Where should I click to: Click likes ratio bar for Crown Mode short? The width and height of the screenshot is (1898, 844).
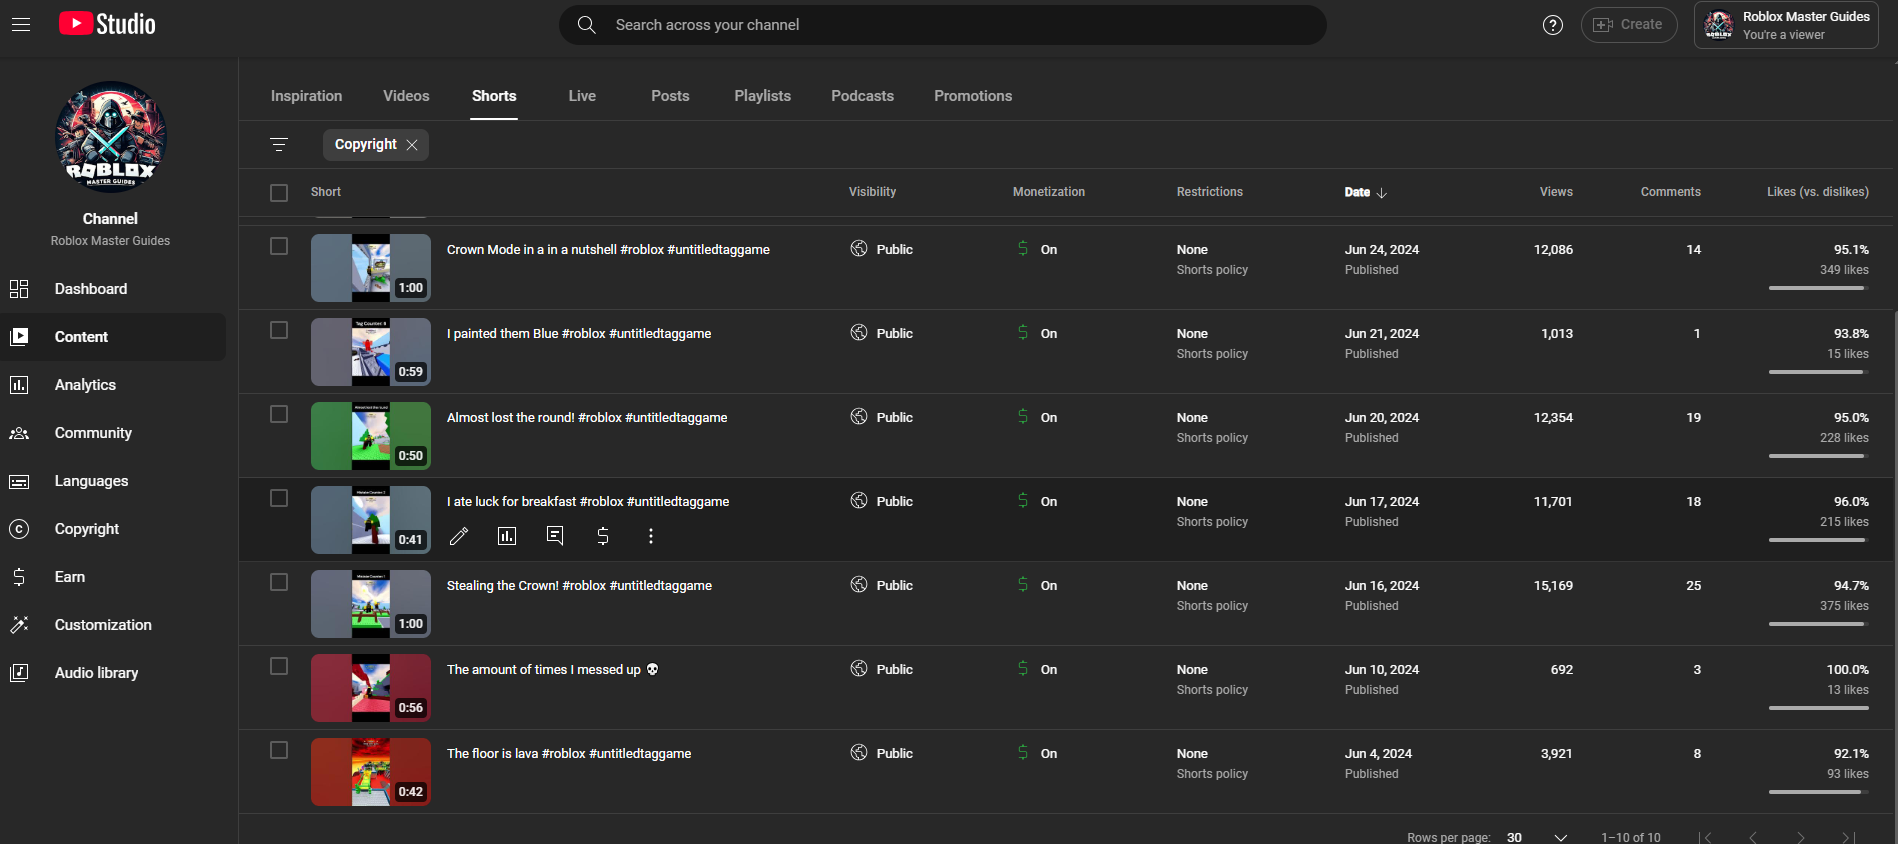[1818, 288]
